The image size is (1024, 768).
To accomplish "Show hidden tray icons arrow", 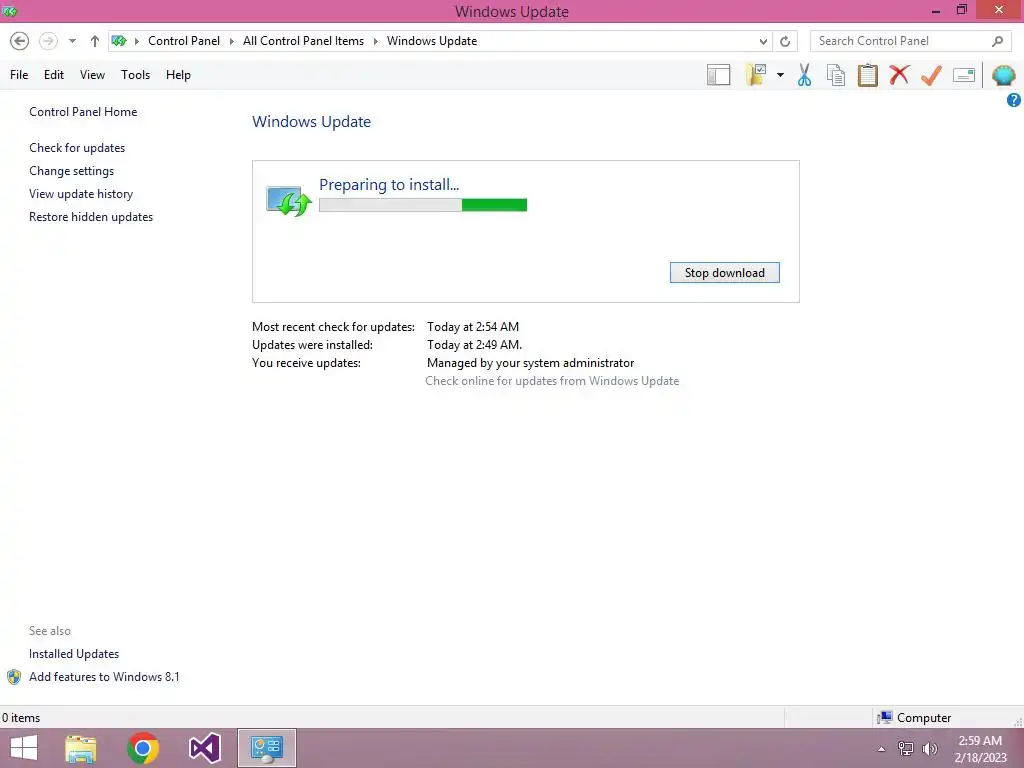I will click(x=881, y=749).
